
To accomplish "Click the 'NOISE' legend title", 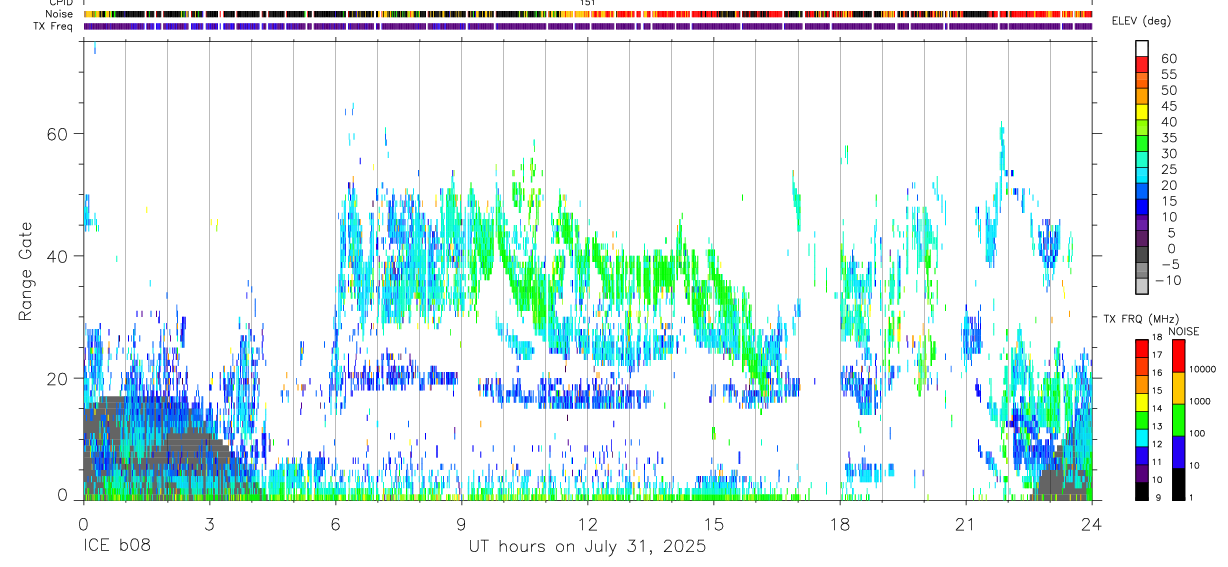I will pyautogui.click(x=1183, y=331).
